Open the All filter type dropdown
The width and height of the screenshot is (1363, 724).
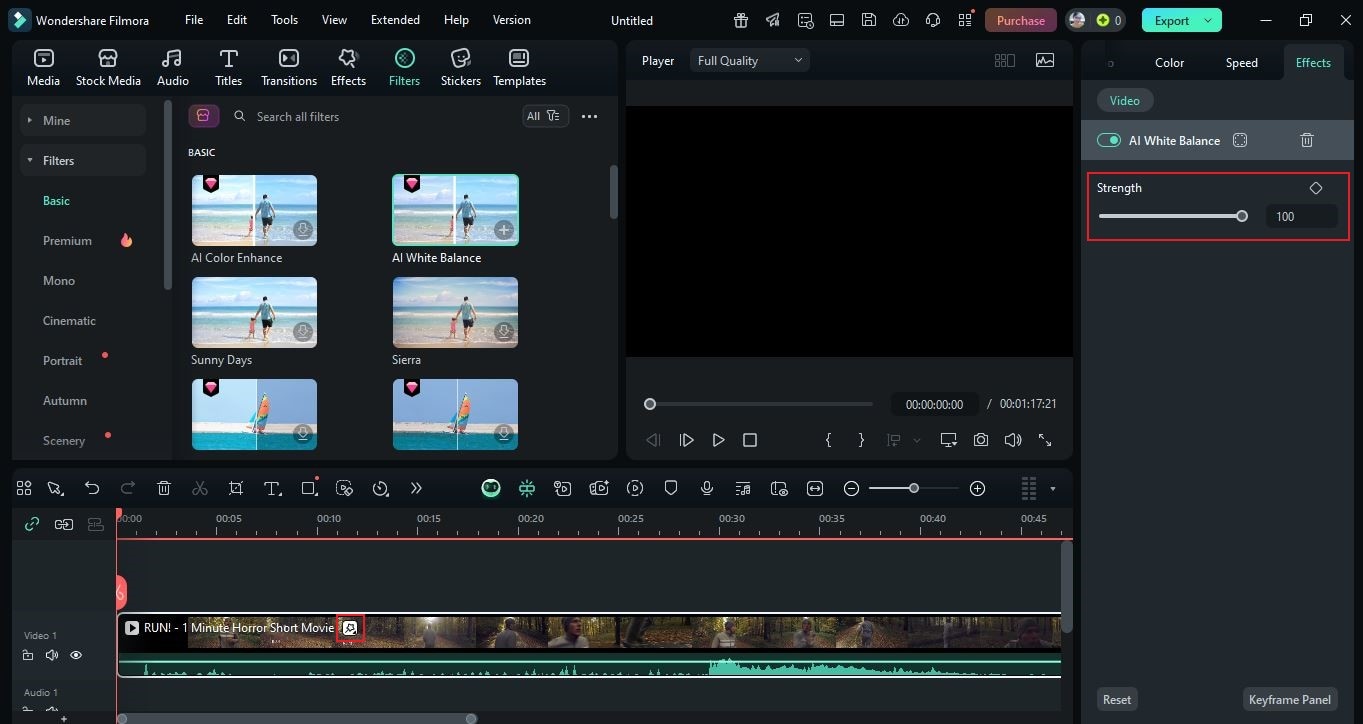[x=543, y=115]
